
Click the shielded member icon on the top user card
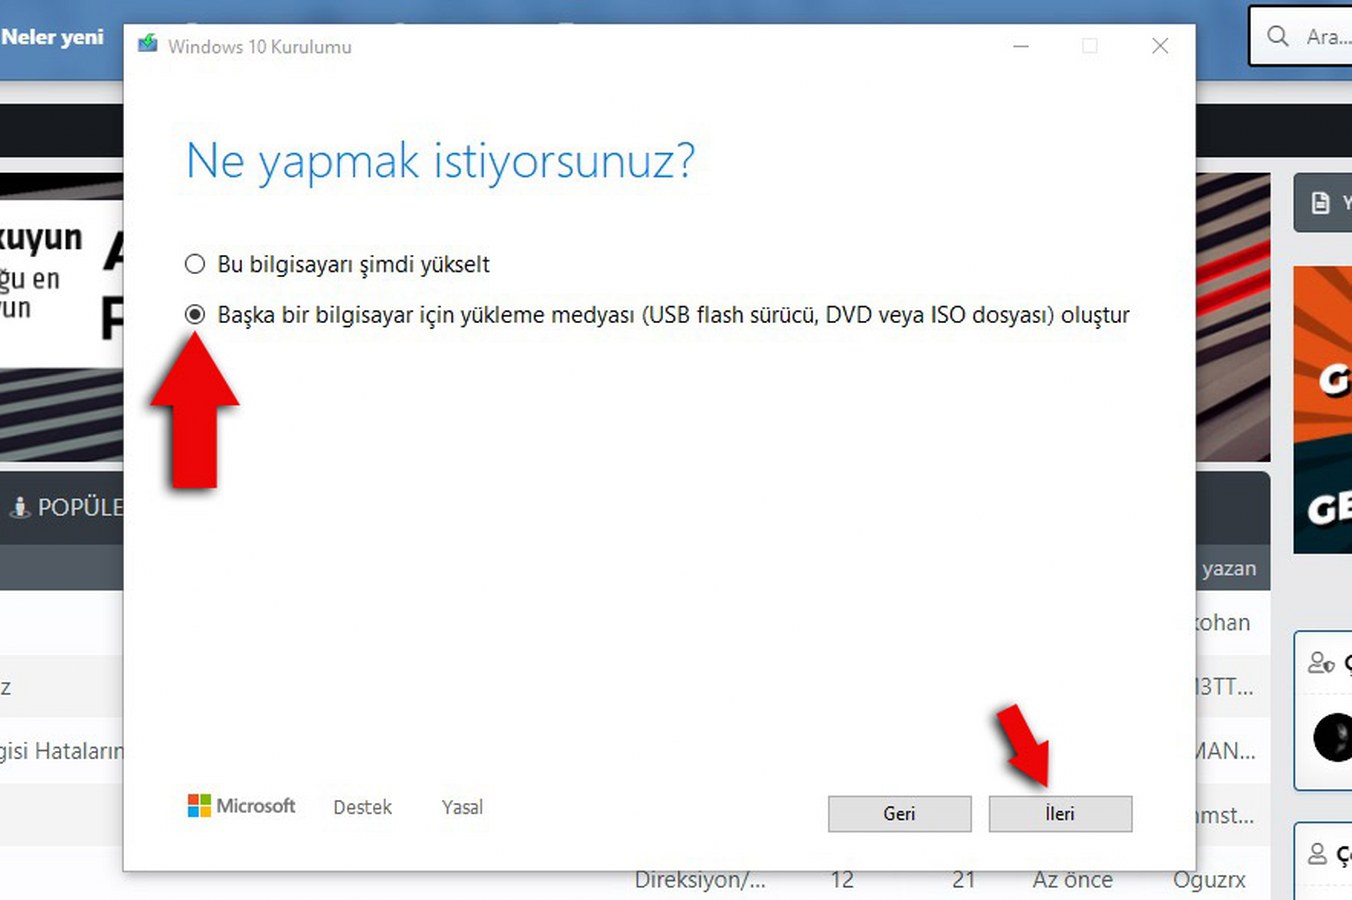tap(1321, 662)
